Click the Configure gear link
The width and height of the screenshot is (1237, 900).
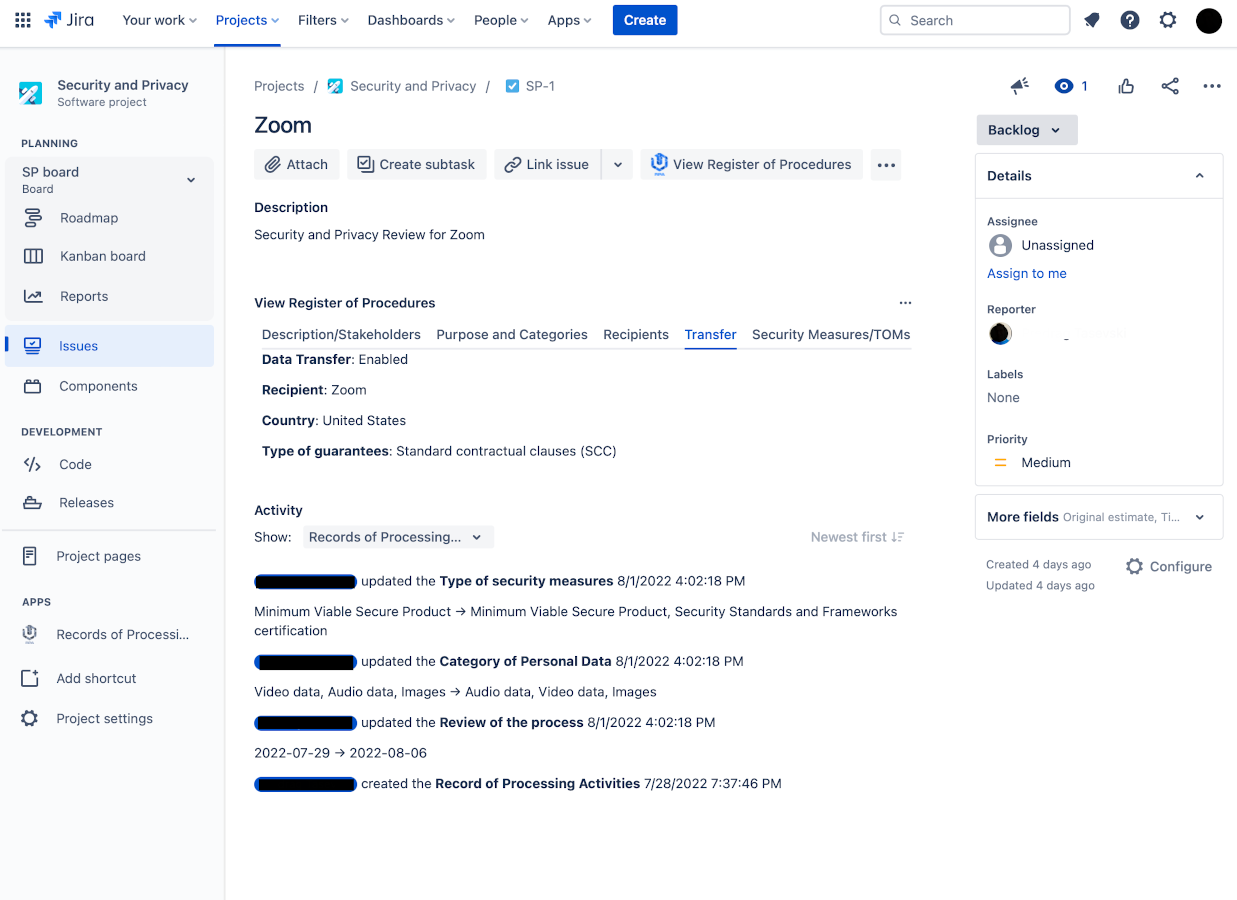pos(1168,566)
